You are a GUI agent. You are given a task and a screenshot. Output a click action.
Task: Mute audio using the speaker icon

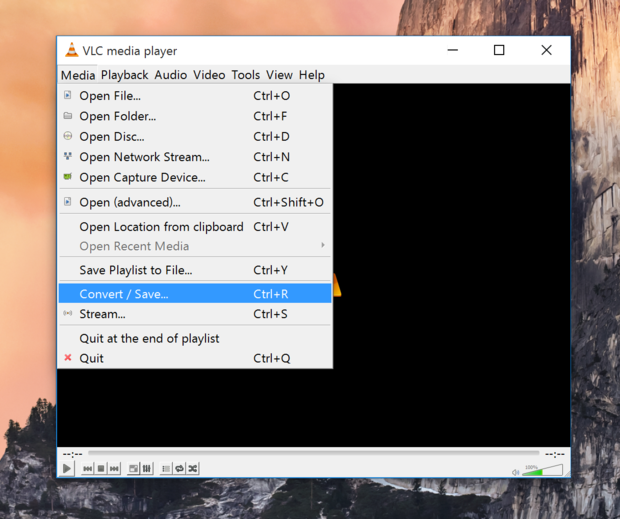515,472
